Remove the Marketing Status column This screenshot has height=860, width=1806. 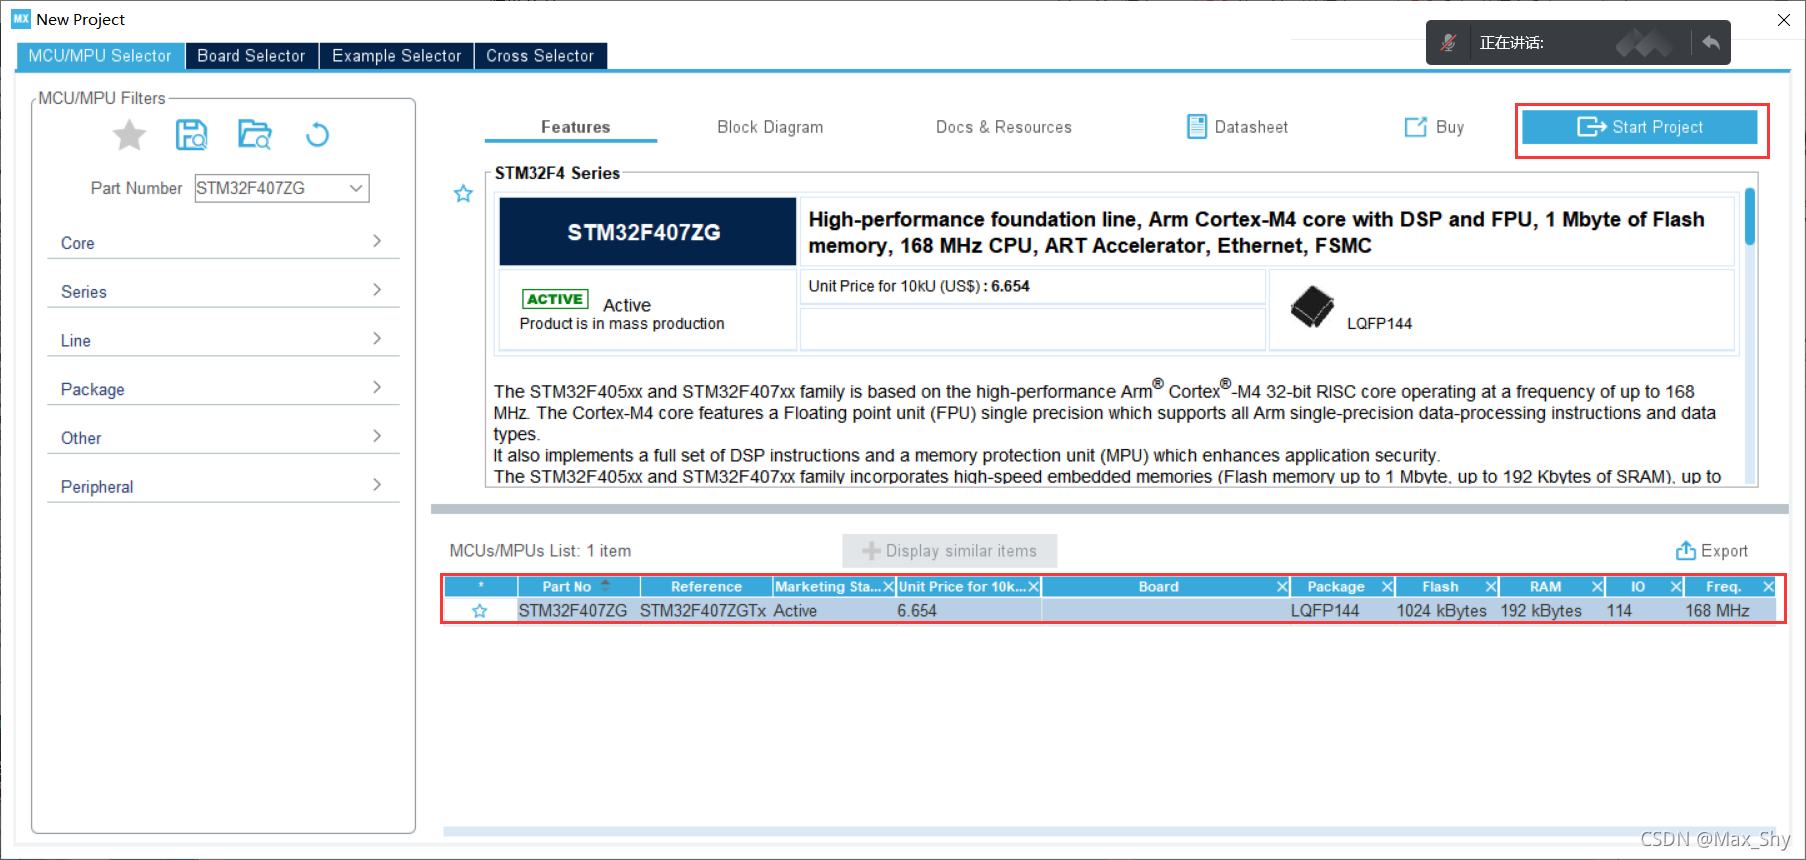pos(888,587)
